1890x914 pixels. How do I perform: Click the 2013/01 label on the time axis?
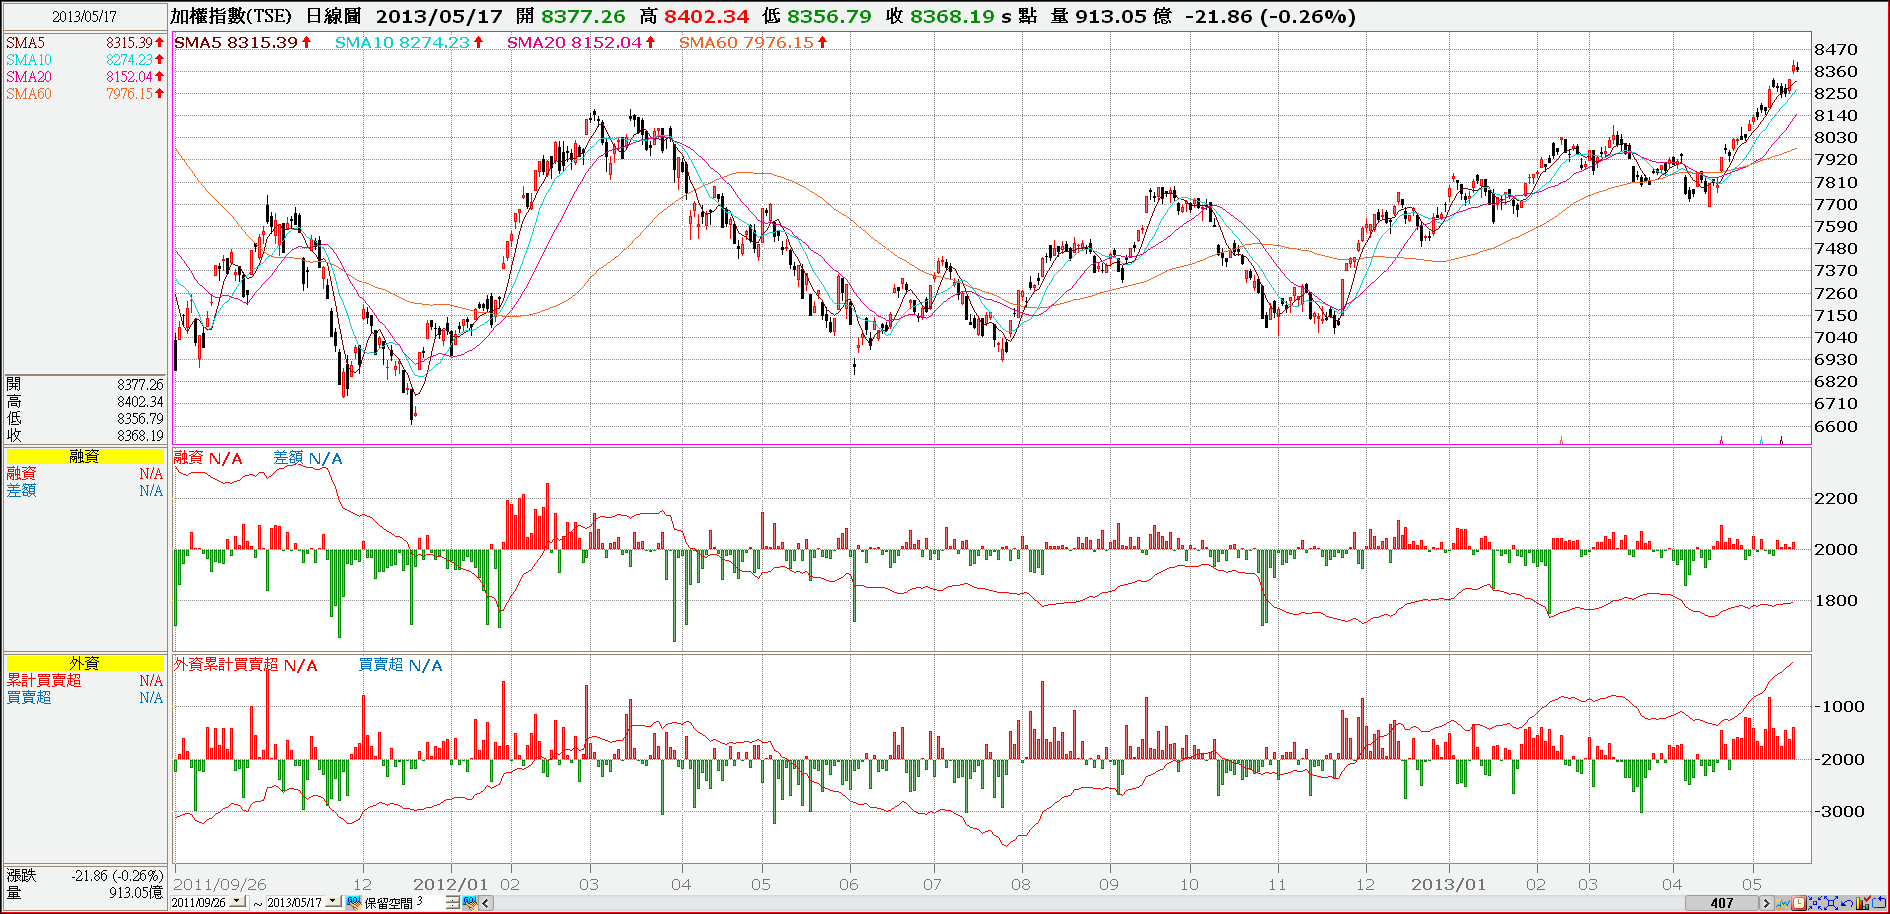point(1448,885)
